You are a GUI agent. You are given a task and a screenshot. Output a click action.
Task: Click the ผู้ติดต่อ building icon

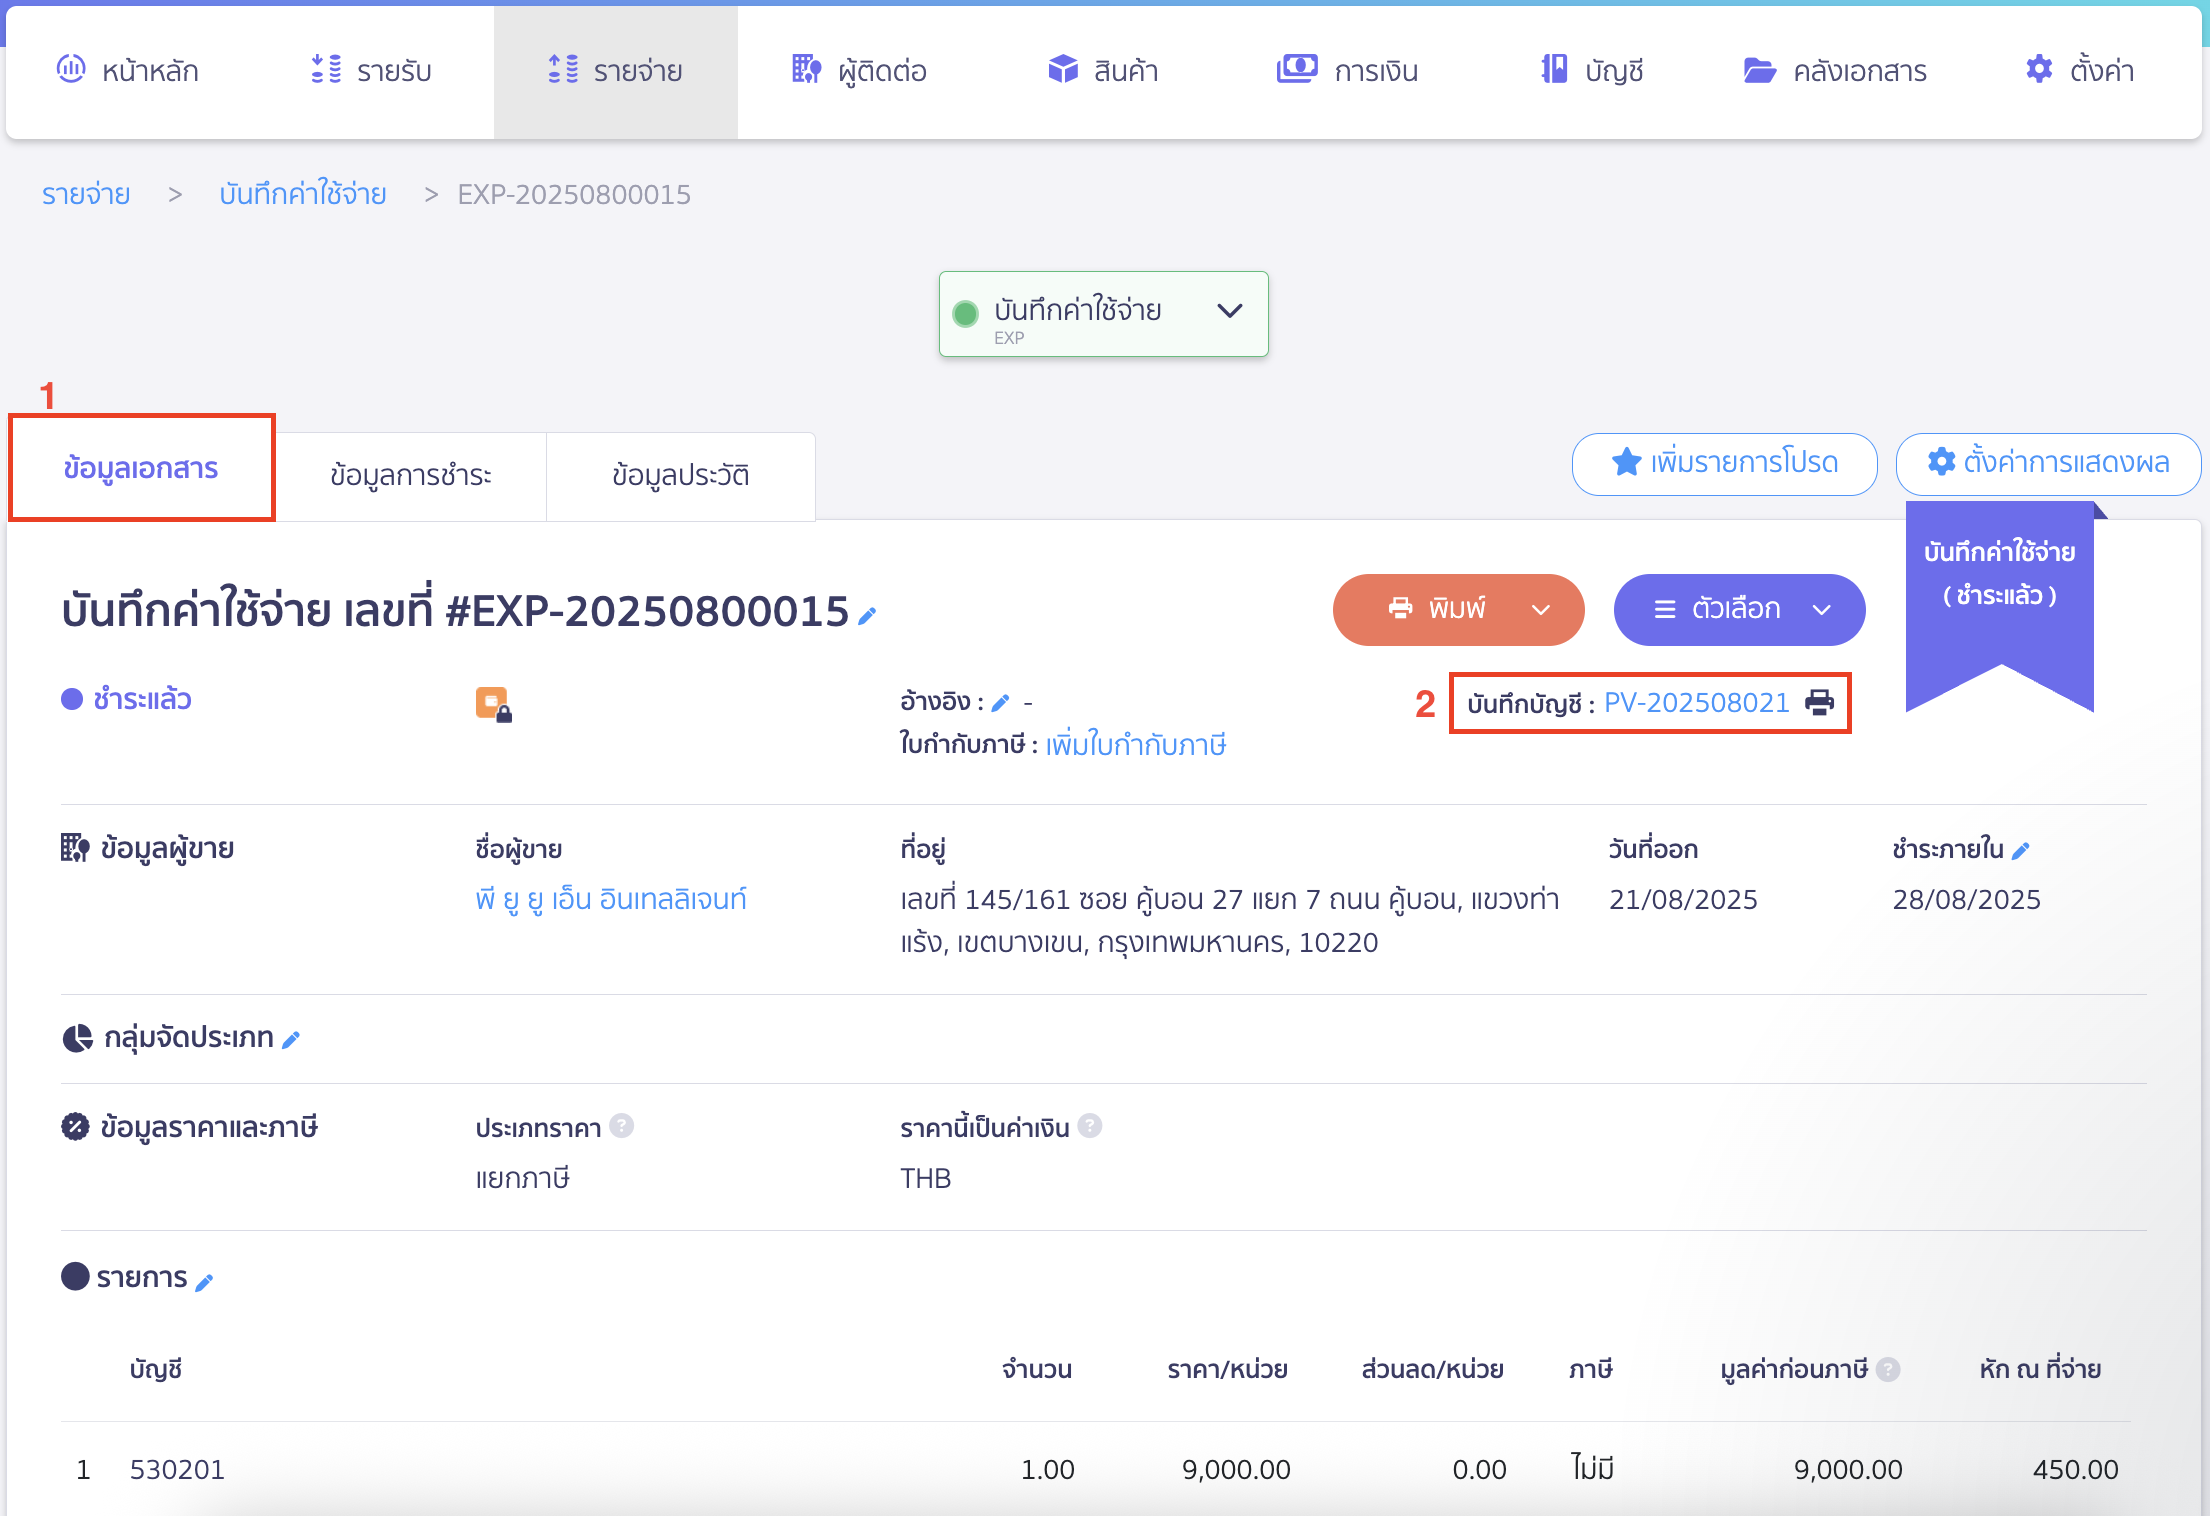pyautogui.click(x=807, y=69)
